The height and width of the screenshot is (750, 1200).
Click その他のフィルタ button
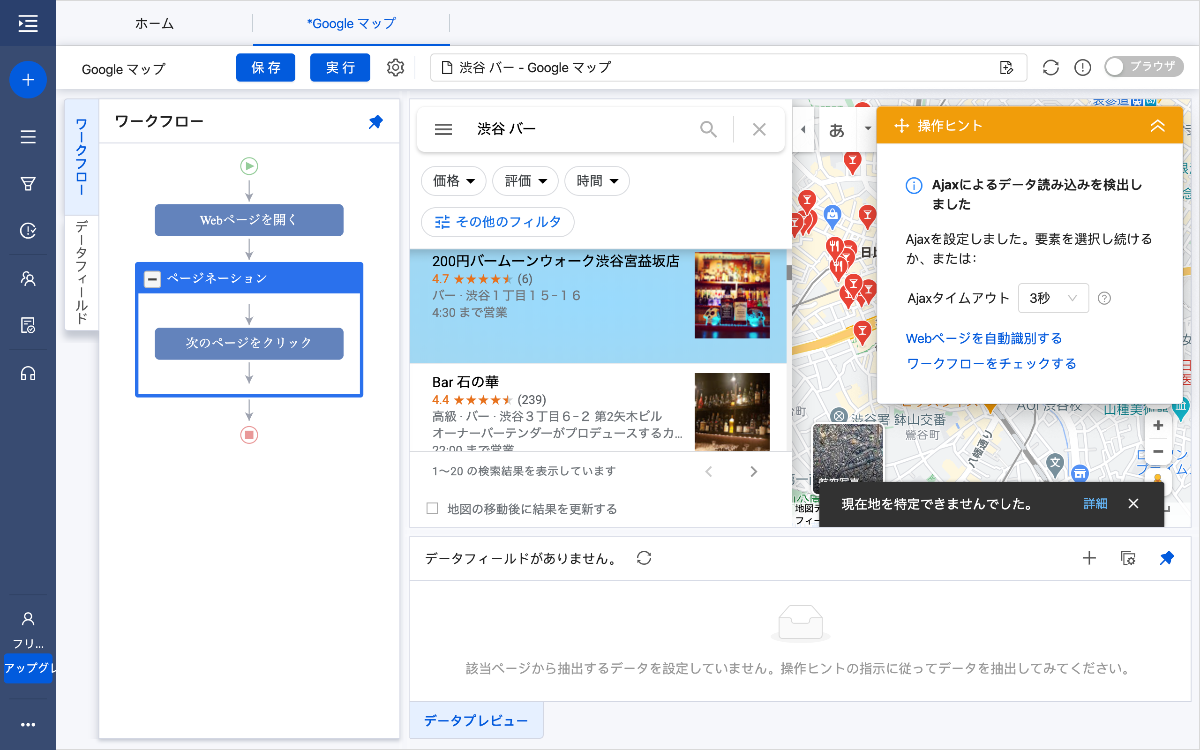tap(498, 222)
